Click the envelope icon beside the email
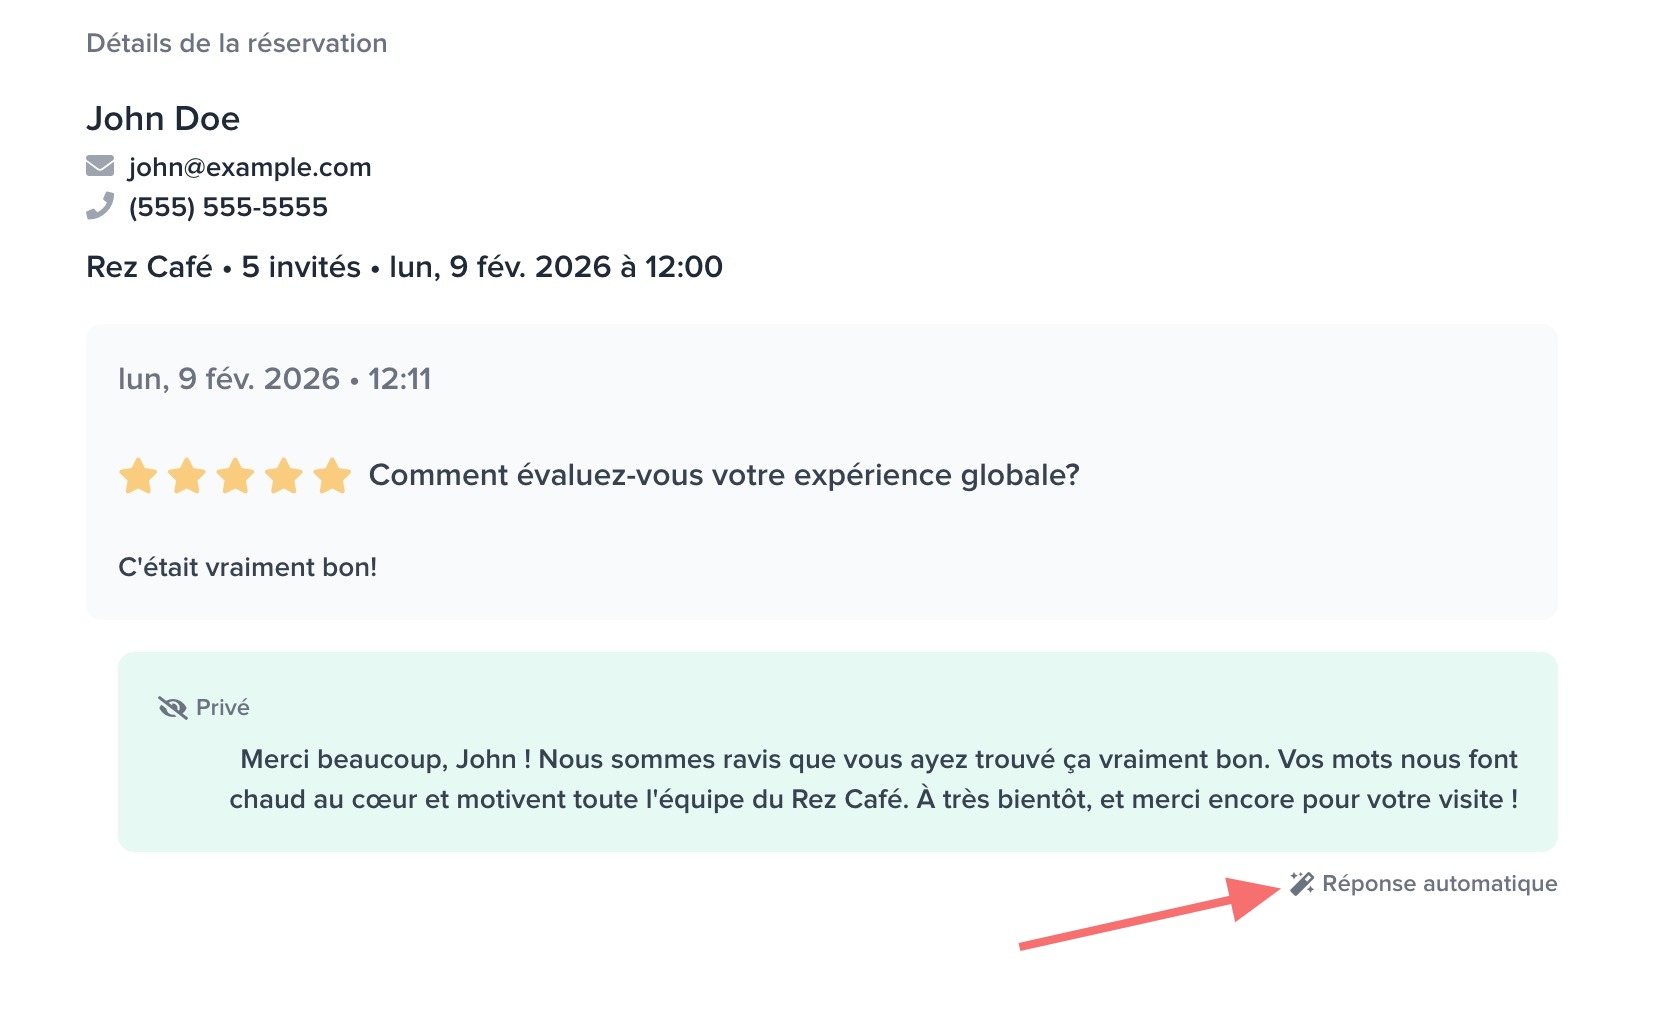1672x1030 pixels. click(100, 166)
